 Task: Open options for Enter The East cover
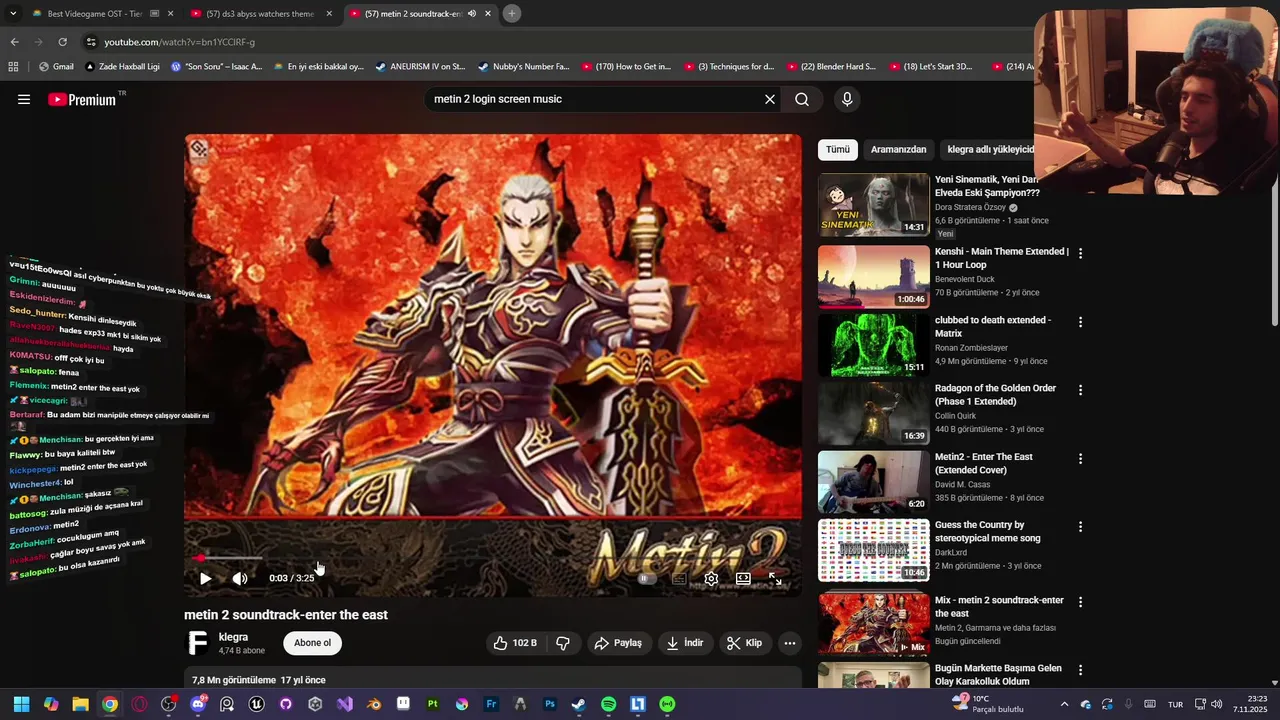1080,459
